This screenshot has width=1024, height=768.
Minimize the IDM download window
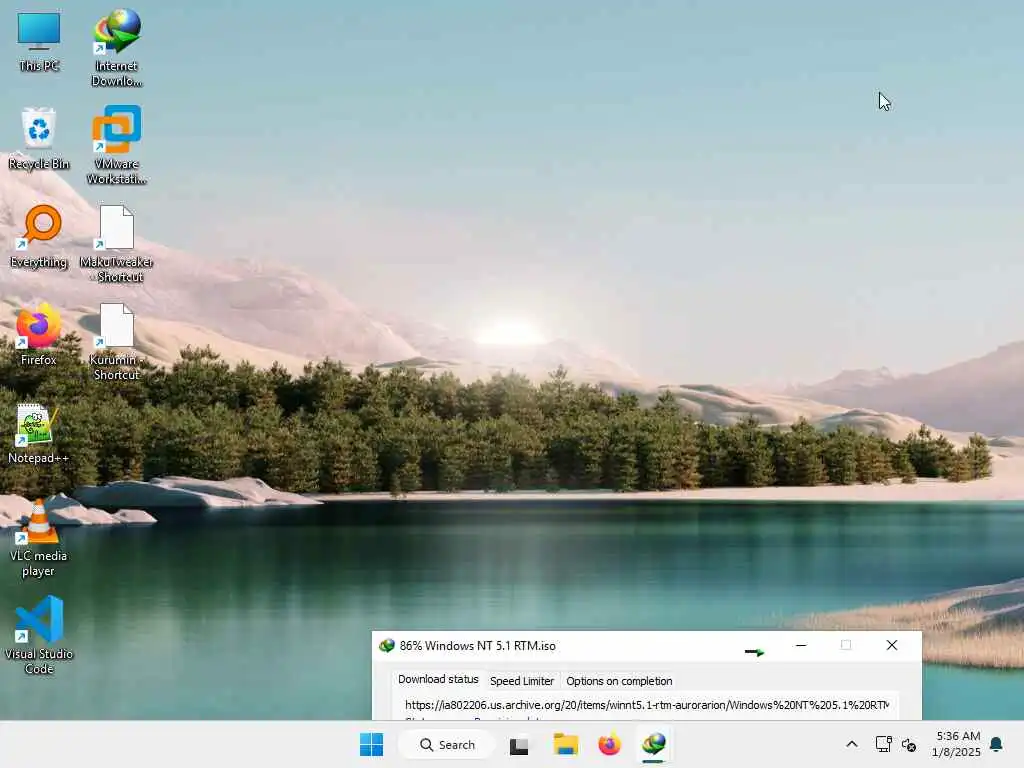pyautogui.click(x=801, y=645)
